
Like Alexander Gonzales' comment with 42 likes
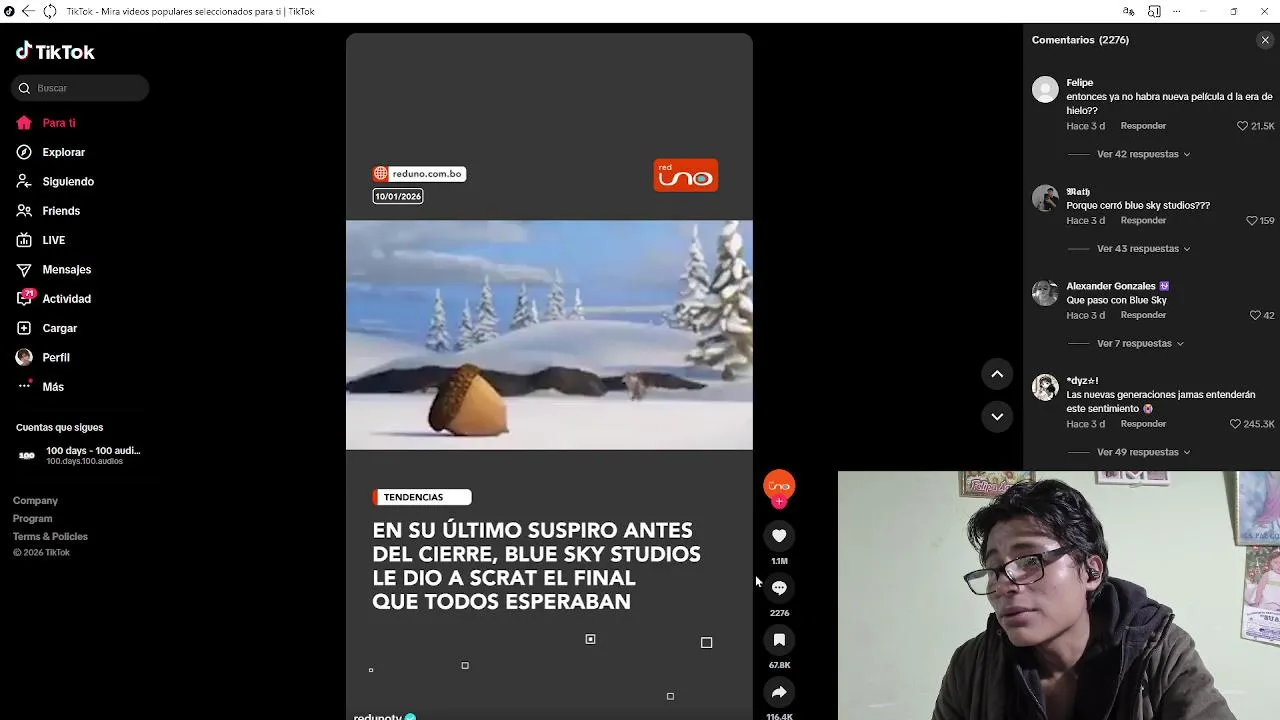click(x=1255, y=315)
